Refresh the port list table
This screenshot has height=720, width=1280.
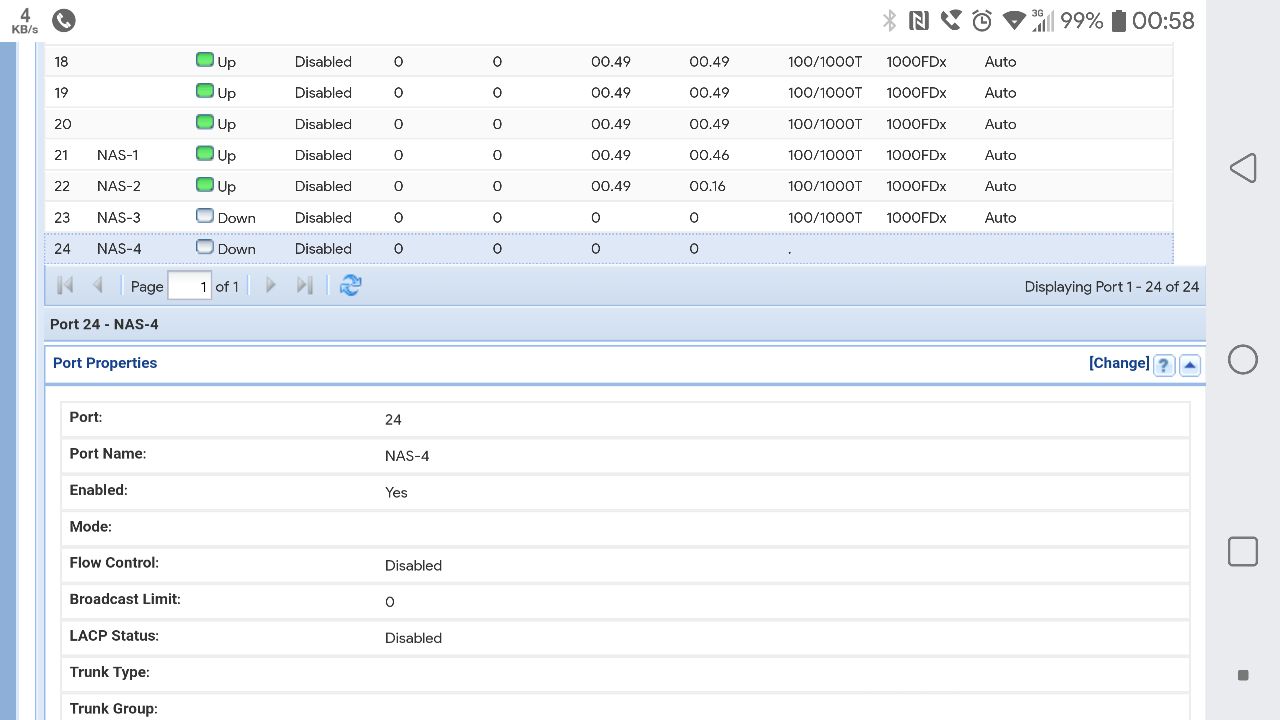pyautogui.click(x=350, y=286)
